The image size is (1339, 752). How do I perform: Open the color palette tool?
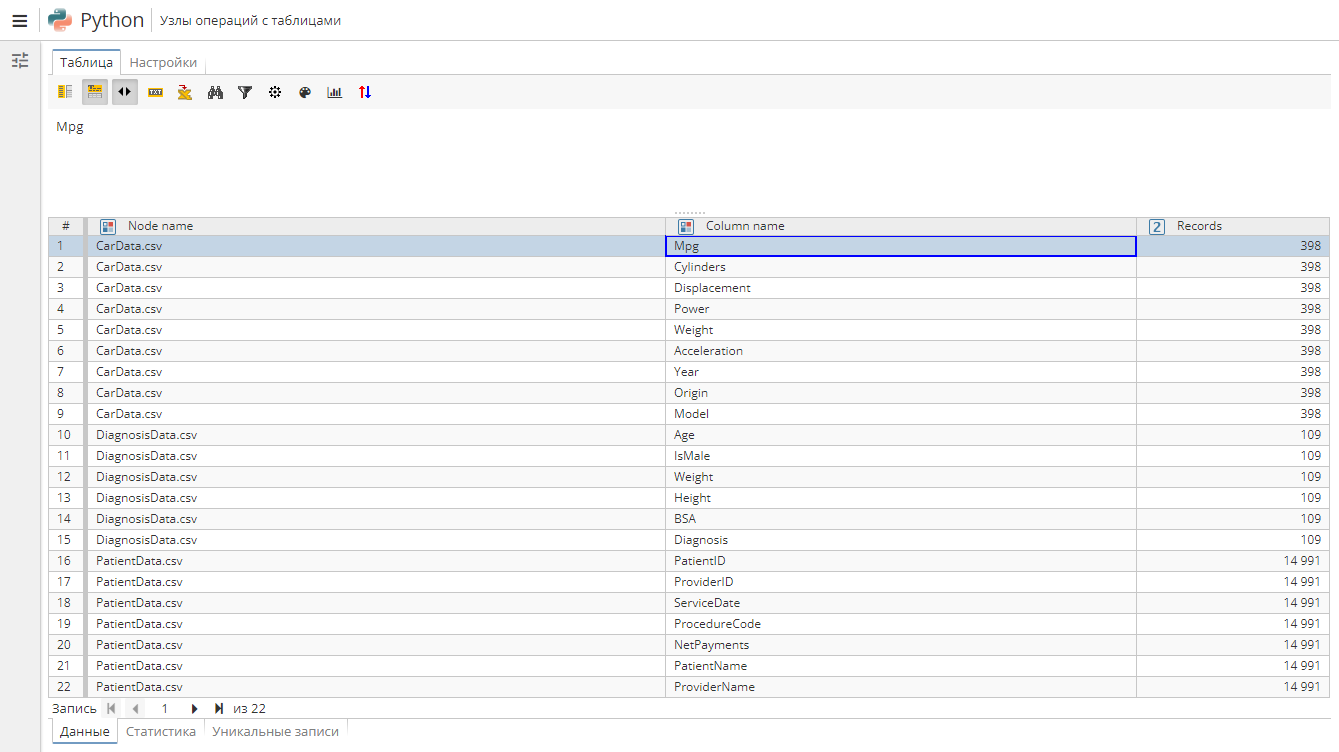(304, 92)
